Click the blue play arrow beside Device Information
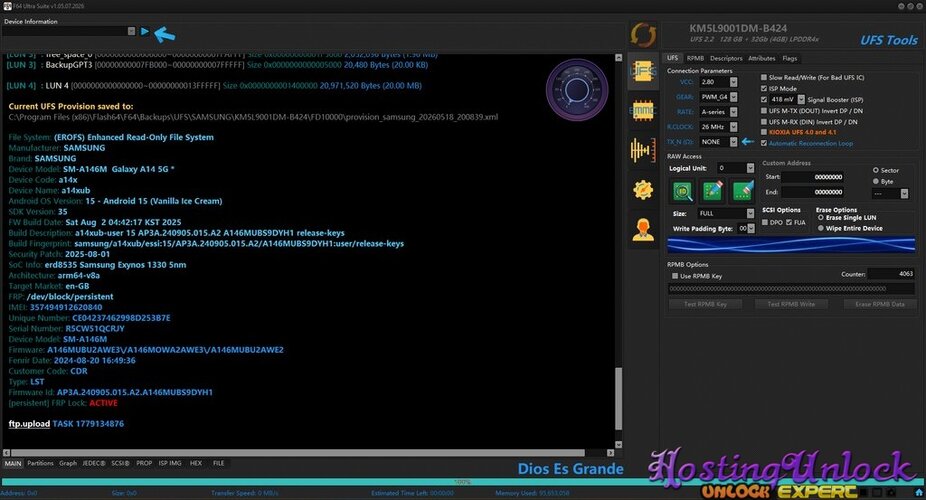Viewport: 926px width, 500px height. pos(145,31)
